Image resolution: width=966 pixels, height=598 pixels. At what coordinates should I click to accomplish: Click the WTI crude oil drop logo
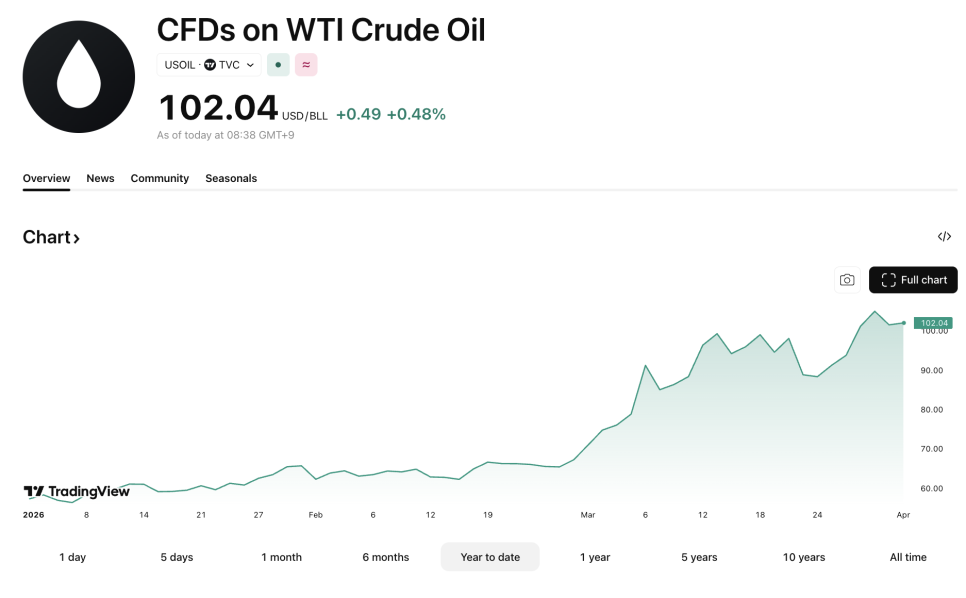[x=79, y=77]
